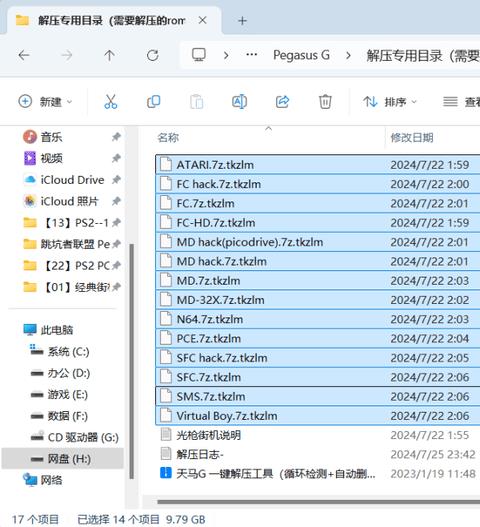Image resolution: width=480 pixels, height=527 pixels.
Task: Open iCloud 照片 in the sidebar
Action: pyautogui.click(x=69, y=201)
